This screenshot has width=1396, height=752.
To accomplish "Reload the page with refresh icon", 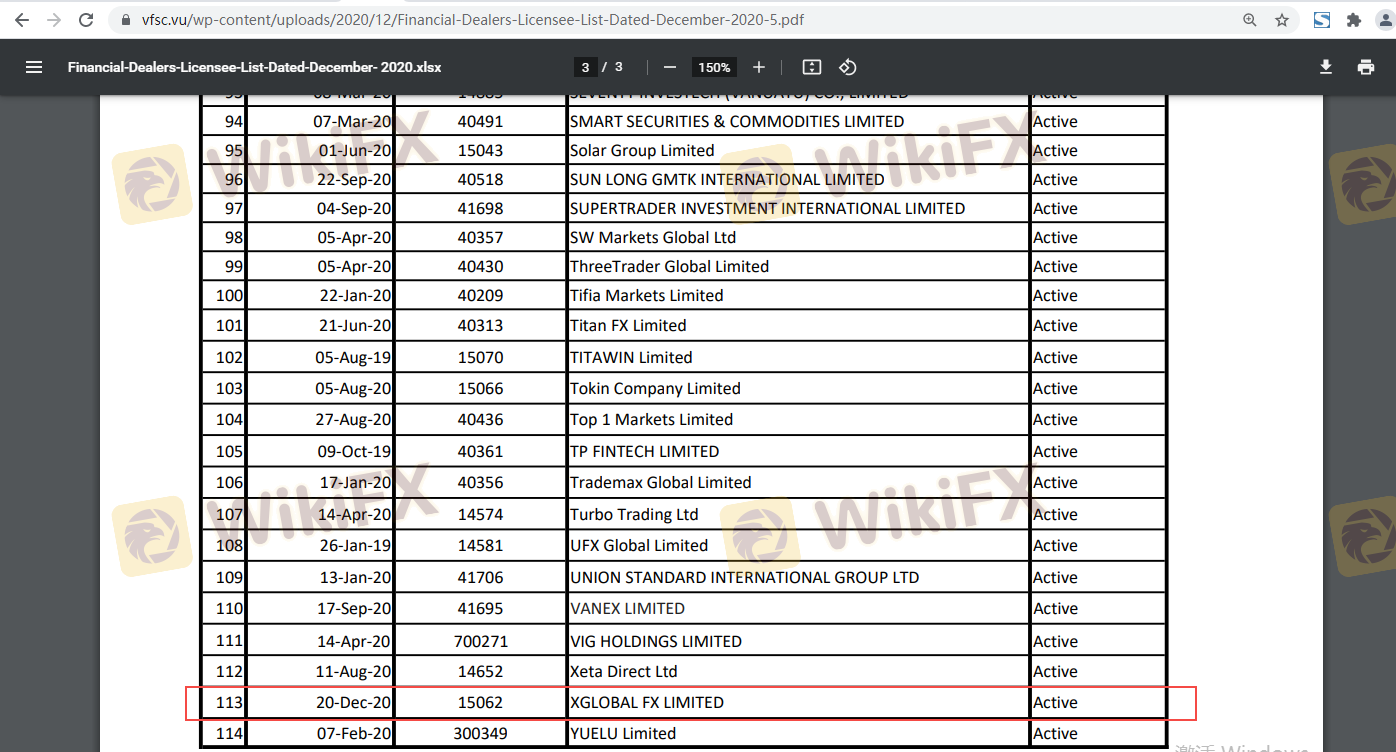I will [86, 20].
